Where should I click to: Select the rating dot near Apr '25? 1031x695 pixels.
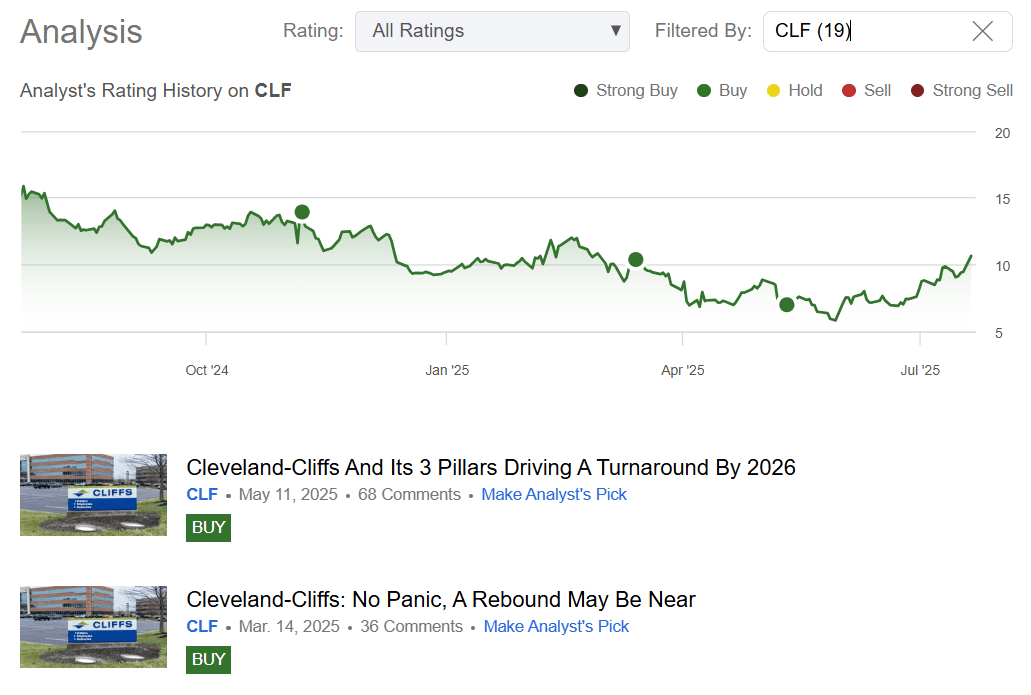click(636, 260)
